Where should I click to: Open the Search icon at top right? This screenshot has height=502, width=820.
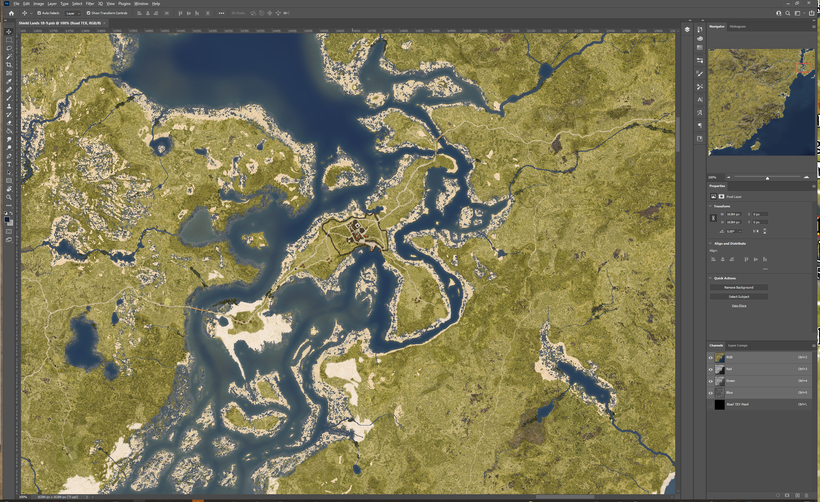(x=790, y=13)
